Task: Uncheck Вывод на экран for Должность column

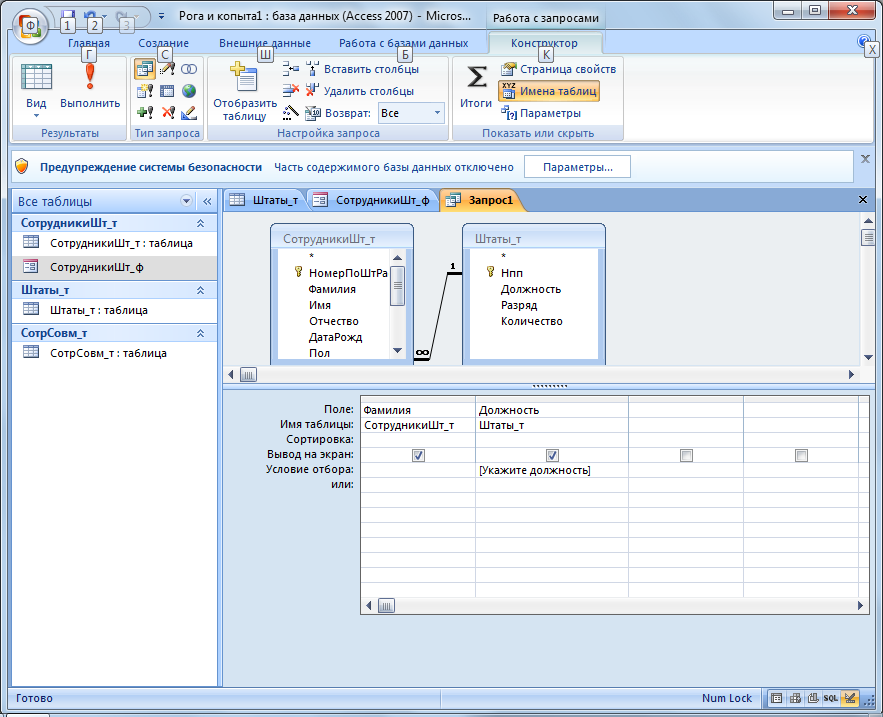Action: point(552,455)
